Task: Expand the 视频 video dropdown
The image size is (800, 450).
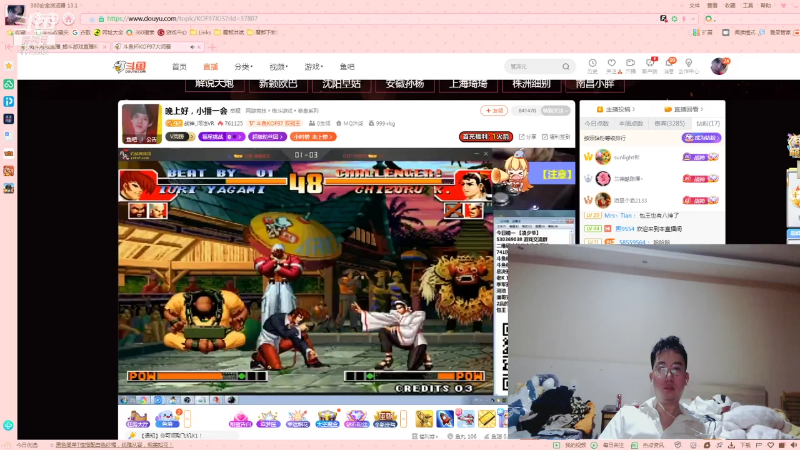Action: 279,67
